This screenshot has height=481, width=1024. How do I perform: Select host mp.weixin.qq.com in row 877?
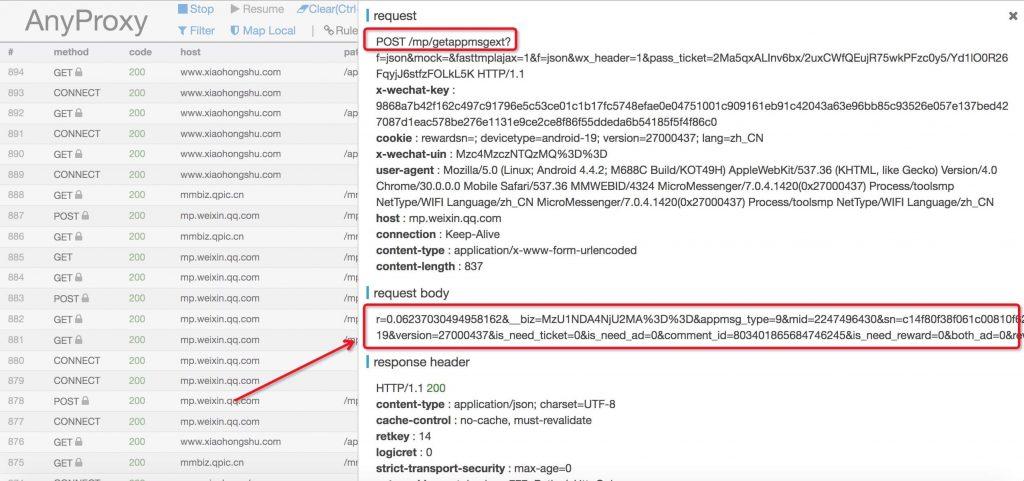point(219,422)
